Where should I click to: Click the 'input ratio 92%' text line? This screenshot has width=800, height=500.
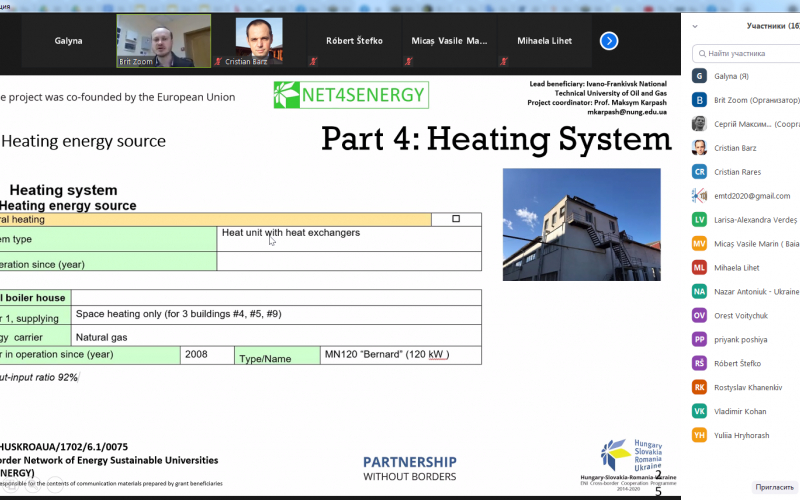tap(39, 378)
